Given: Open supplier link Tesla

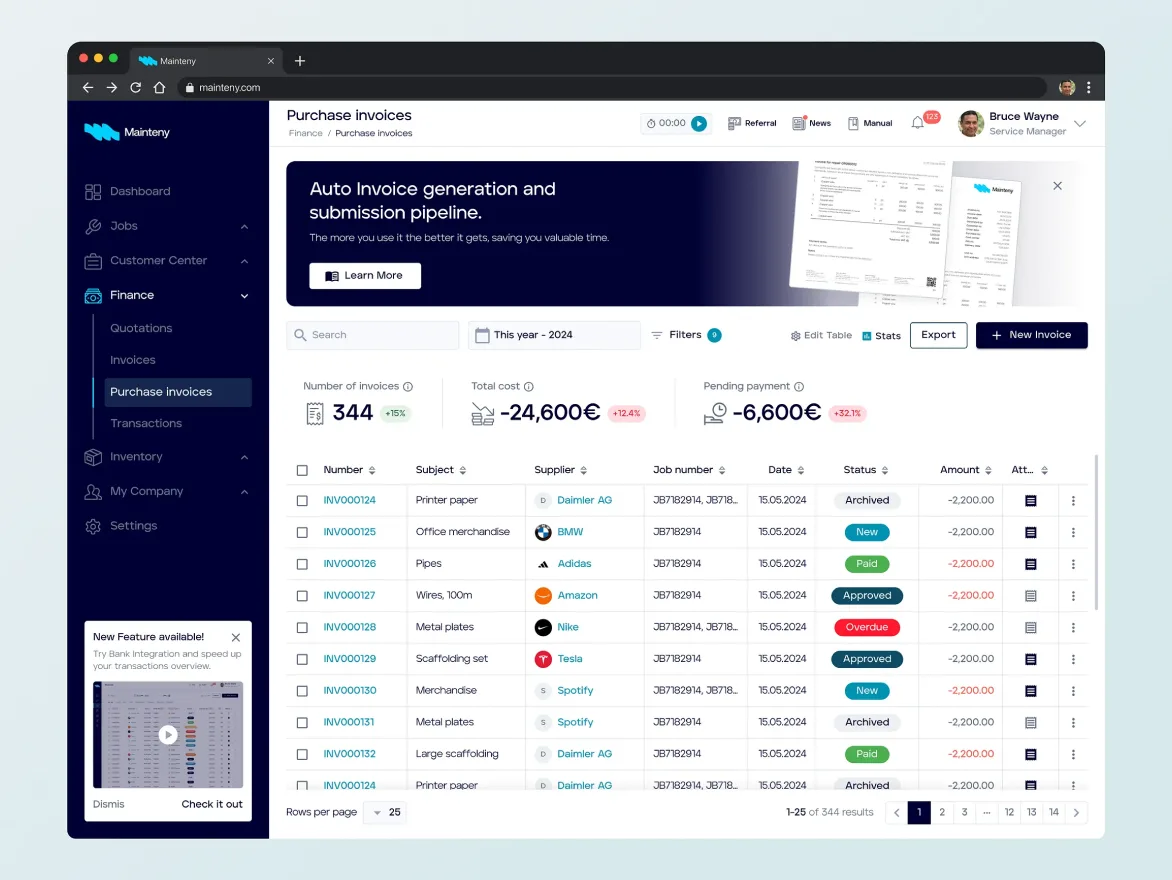Looking at the screenshot, I should [x=570, y=659].
